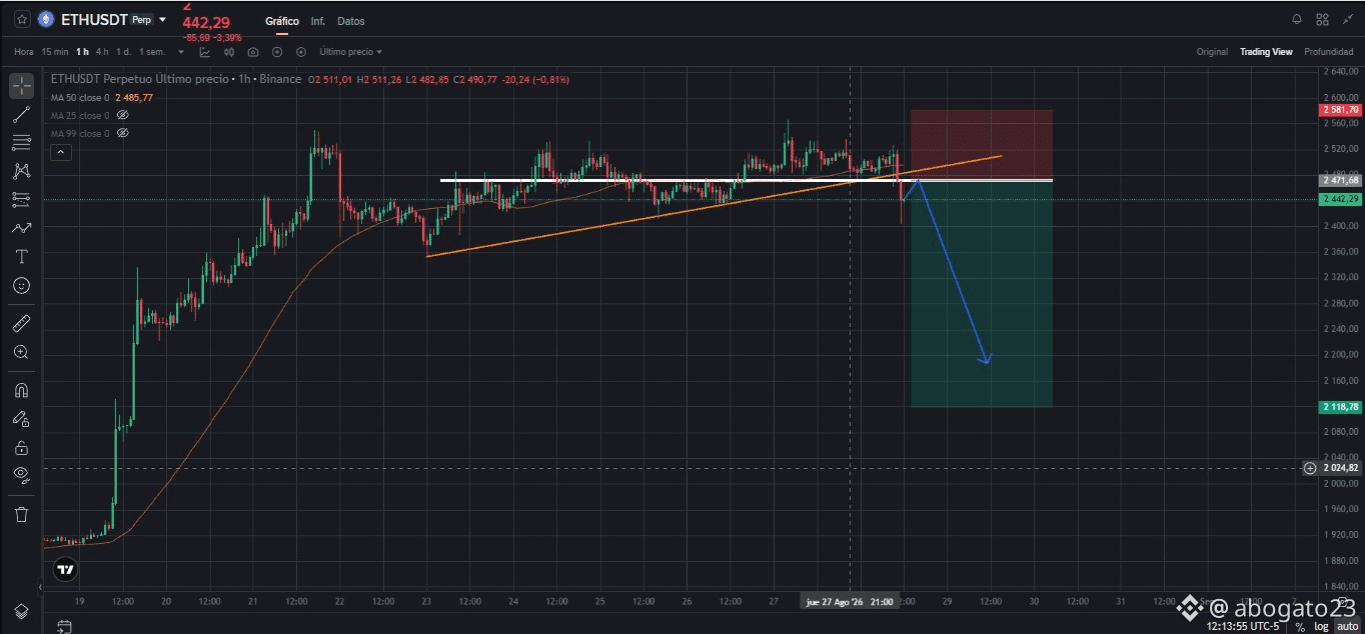The width and height of the screenshot is (1365, 634).
Task: Toggle the magnet snap mode
Action: [x=21, y=390]
